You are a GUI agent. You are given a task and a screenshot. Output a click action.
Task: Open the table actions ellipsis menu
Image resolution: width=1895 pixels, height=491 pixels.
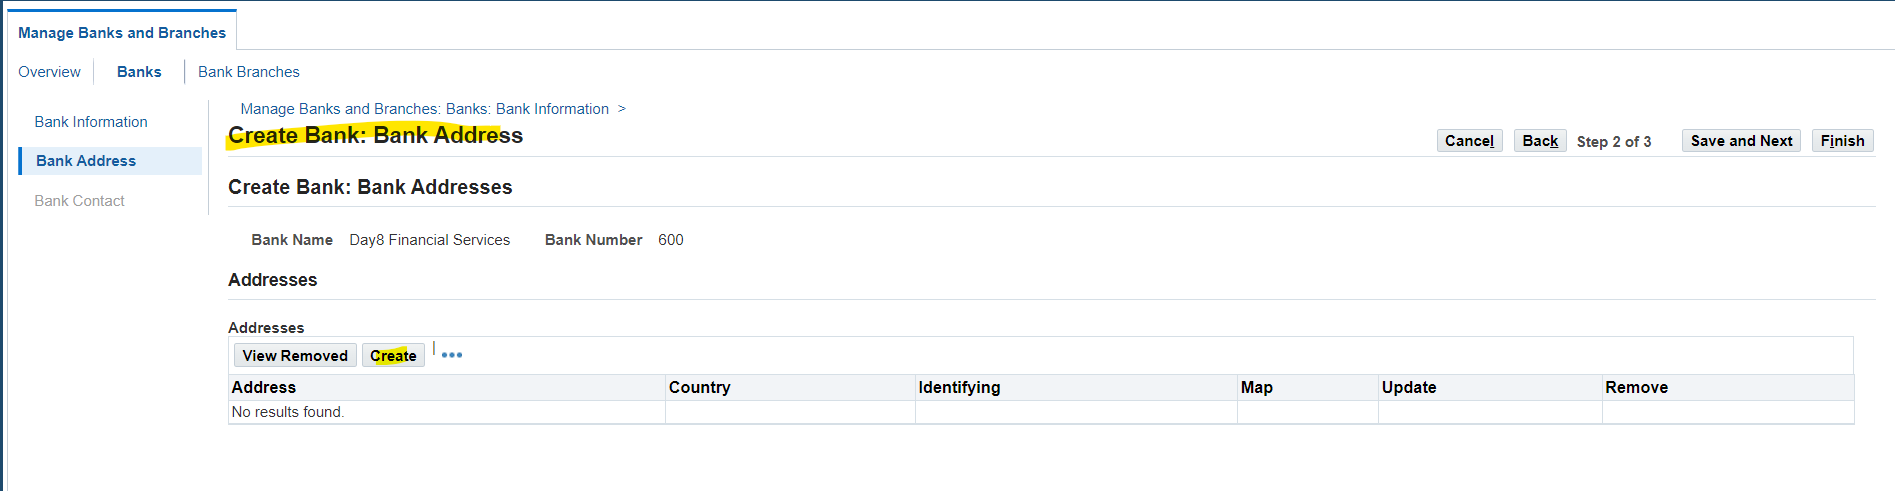coord(452,355)
